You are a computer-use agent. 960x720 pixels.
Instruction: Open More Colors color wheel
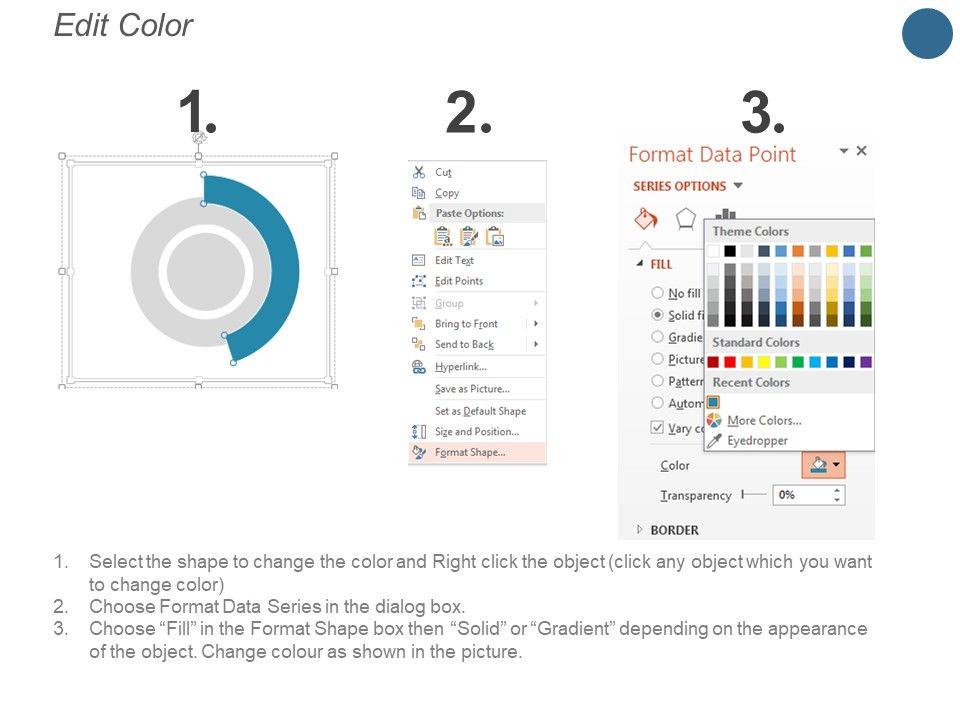click(763, 421)
